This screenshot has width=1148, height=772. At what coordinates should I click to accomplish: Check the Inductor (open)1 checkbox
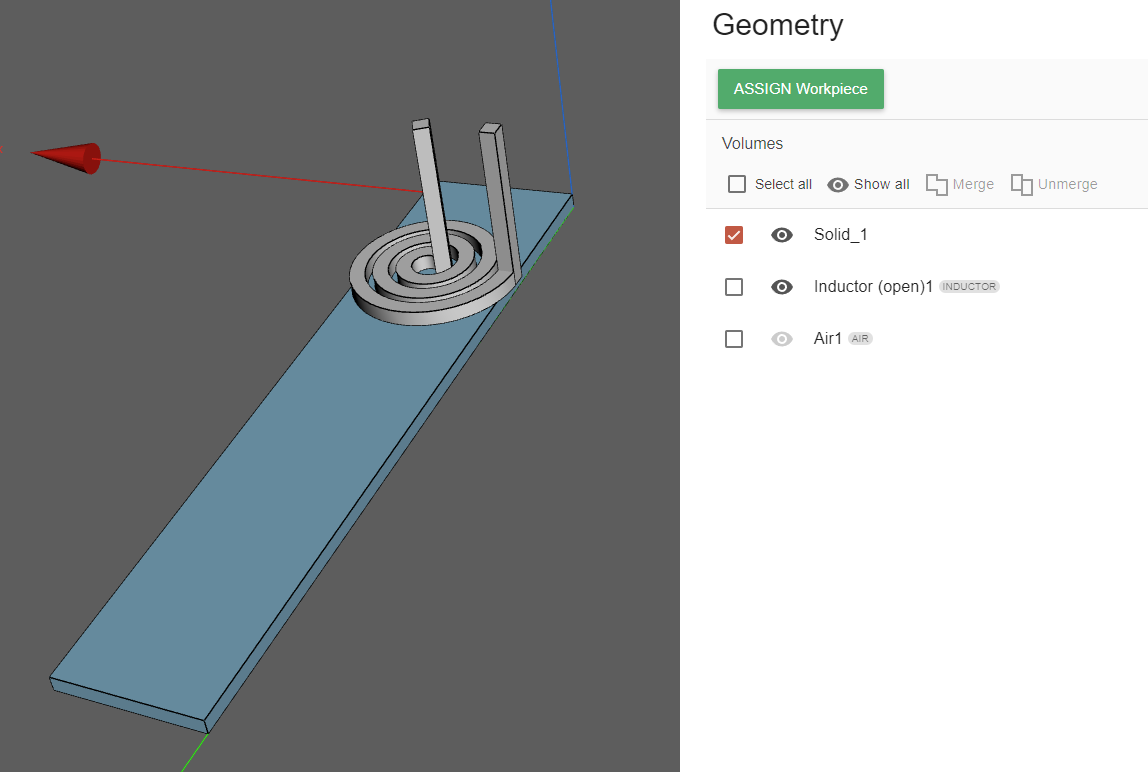click(x=734, y=287)
